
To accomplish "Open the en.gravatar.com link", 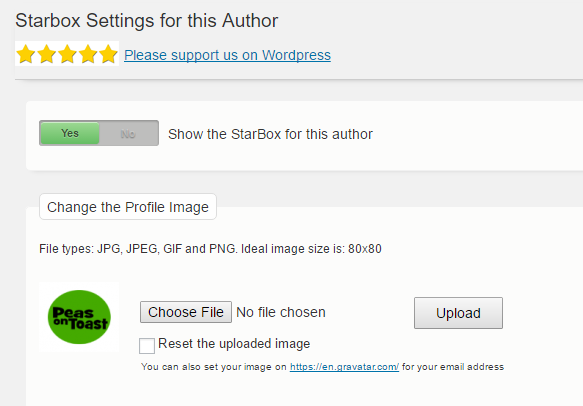I will click(344, 367).
